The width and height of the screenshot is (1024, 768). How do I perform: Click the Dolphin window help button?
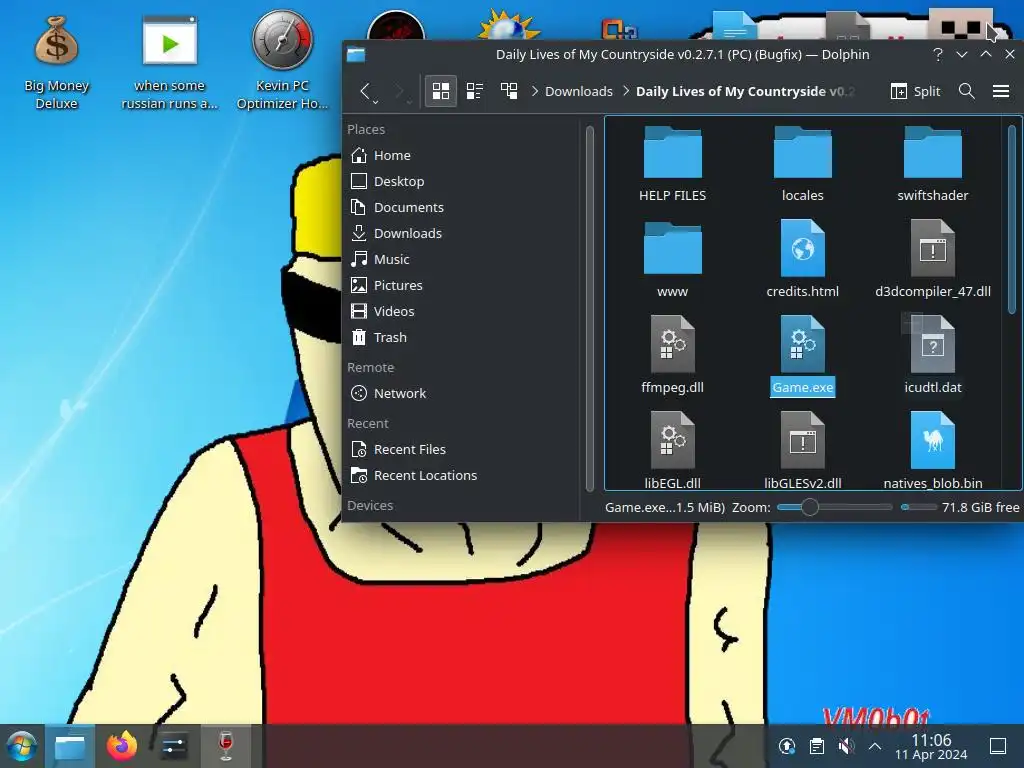pyautogui.click(x=938, y=54)
